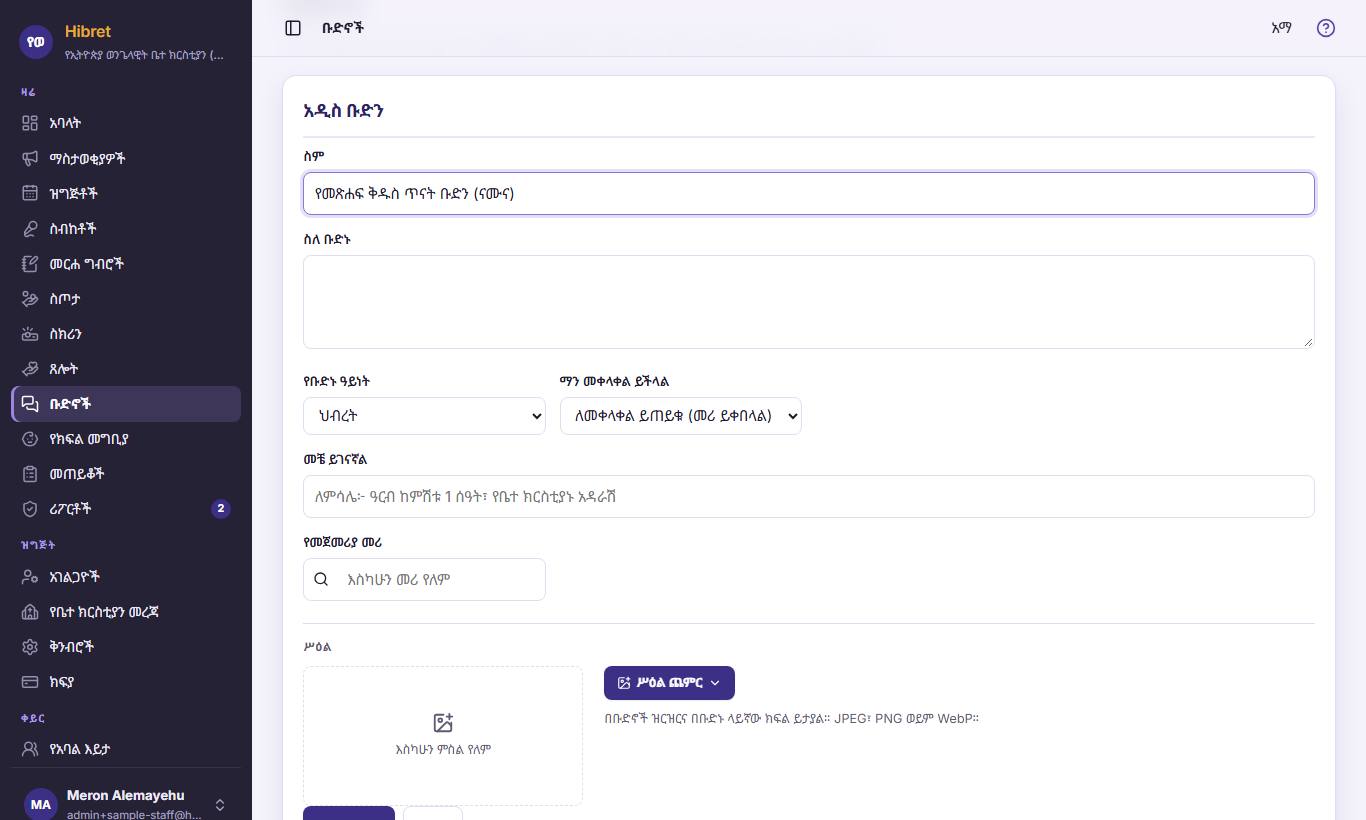Click the reports badge showing 2
This screenshot has width=1366, height=820.
tap(221, 508)
